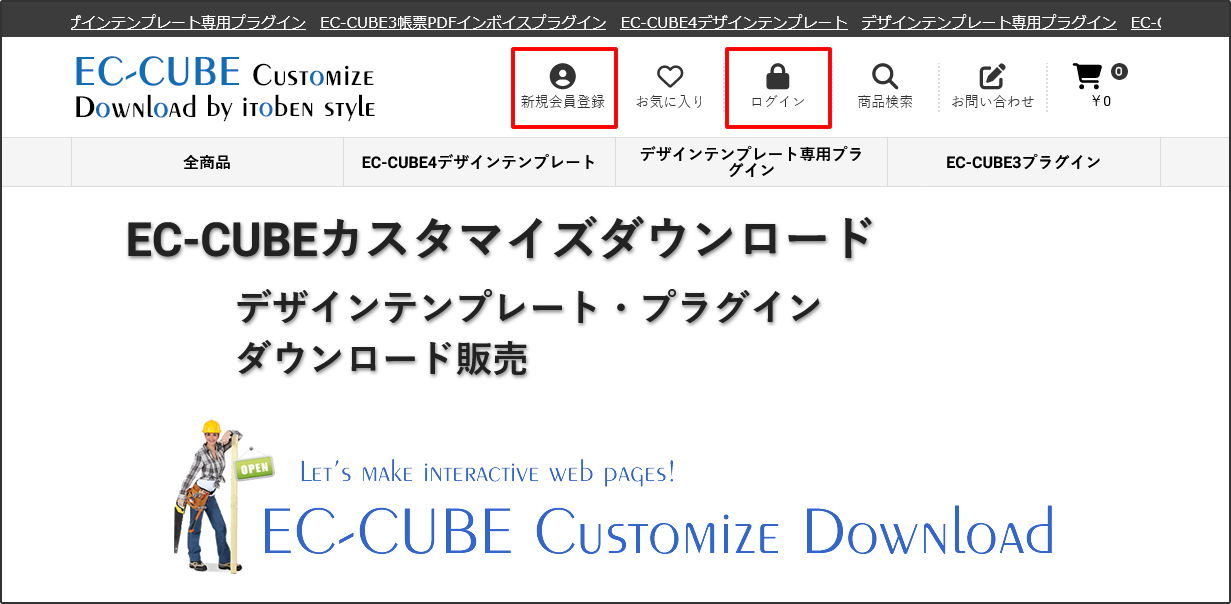Click the ダウンロード販売 subtitle text
The image size is (1231, 604).
382,358
